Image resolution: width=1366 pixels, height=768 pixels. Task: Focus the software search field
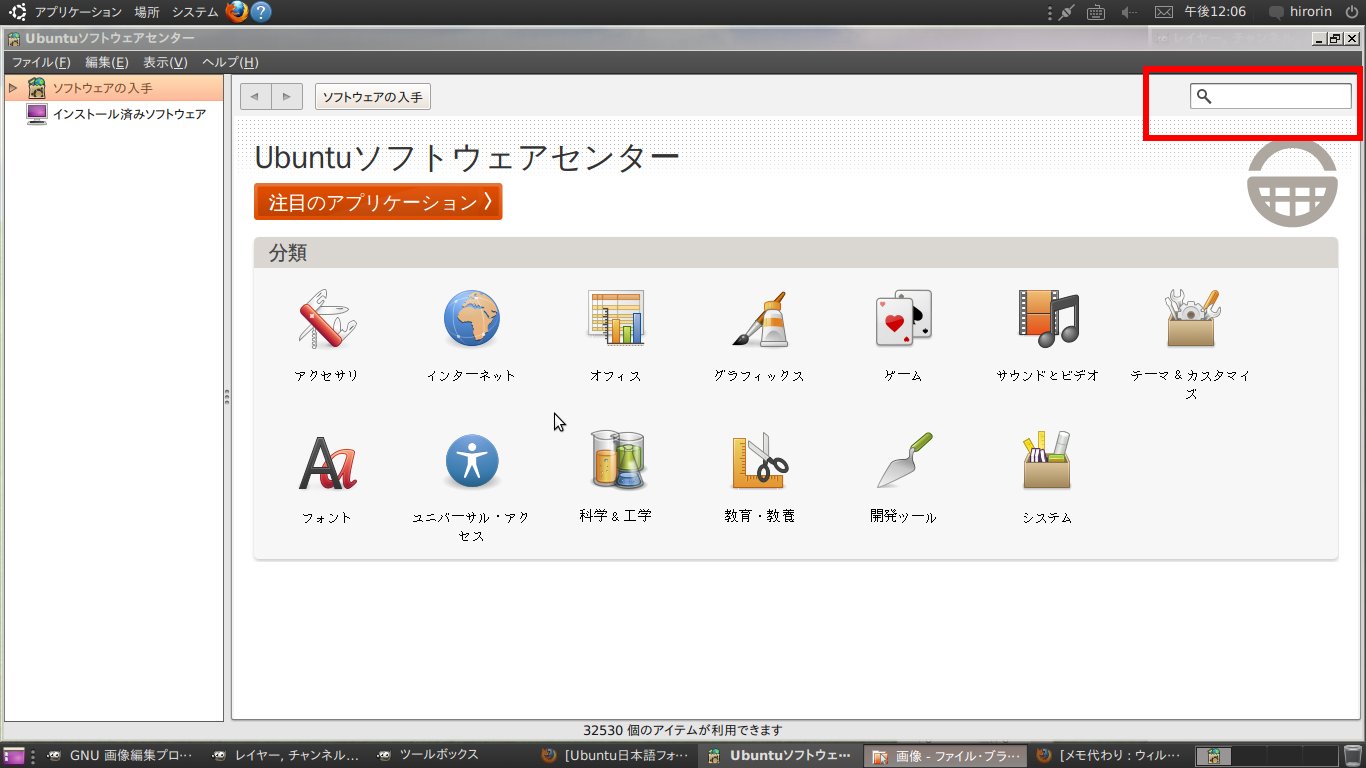click(1271, 96)
